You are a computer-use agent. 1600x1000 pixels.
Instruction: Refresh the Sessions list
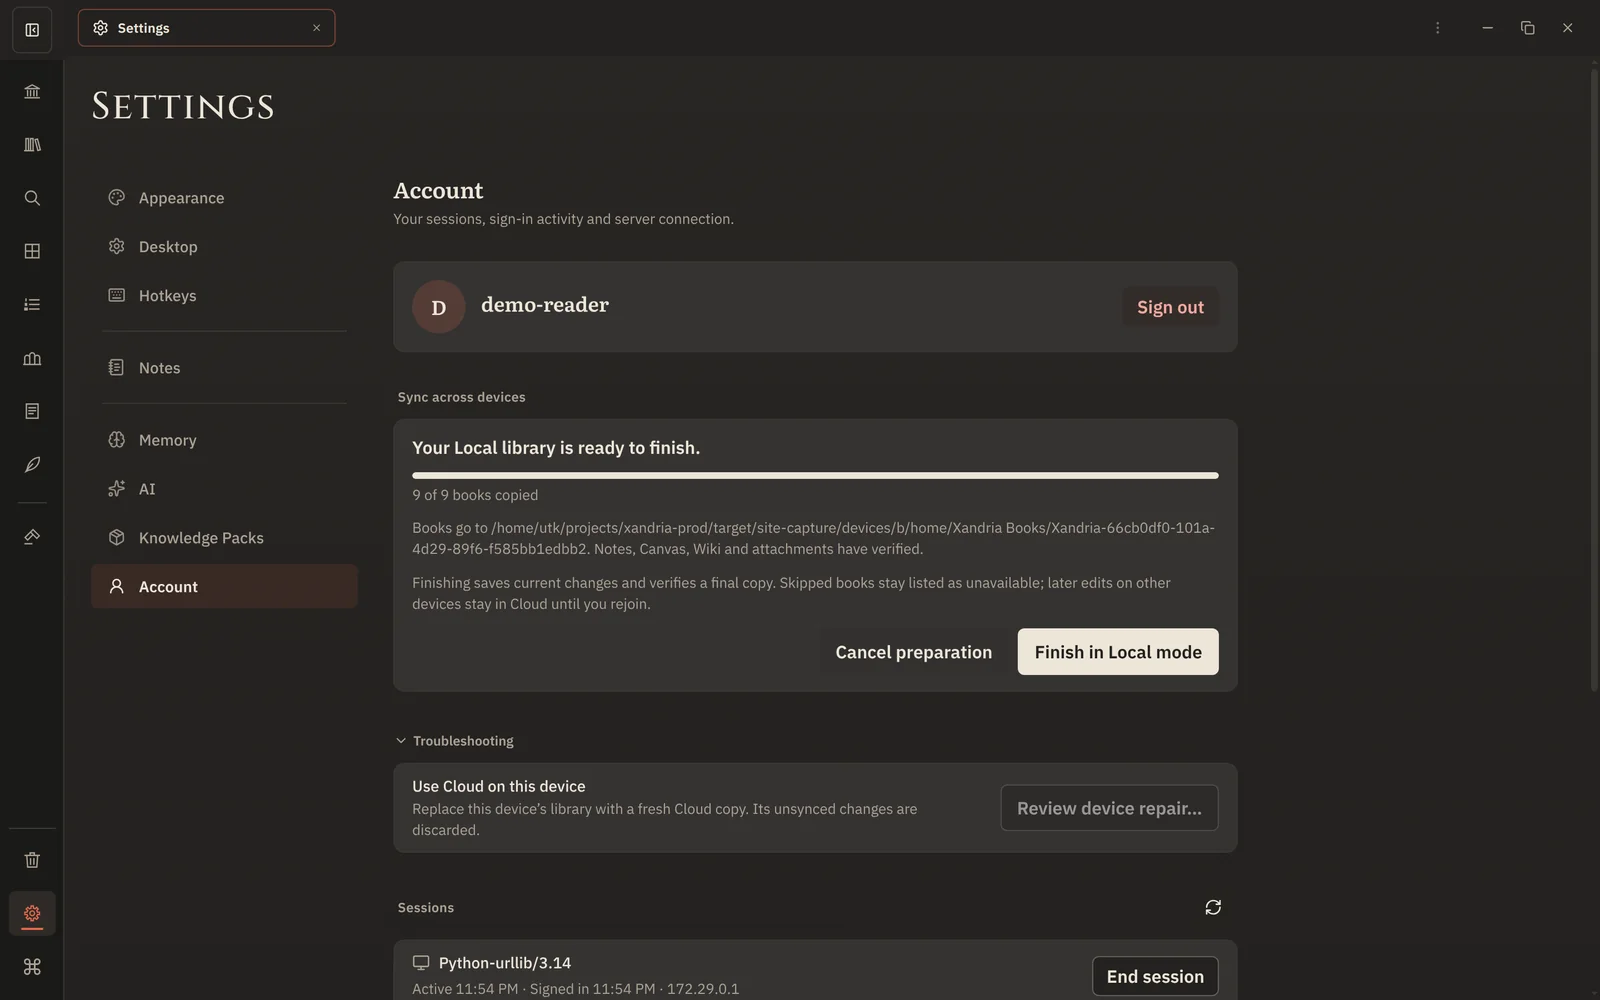[1213, 907]
